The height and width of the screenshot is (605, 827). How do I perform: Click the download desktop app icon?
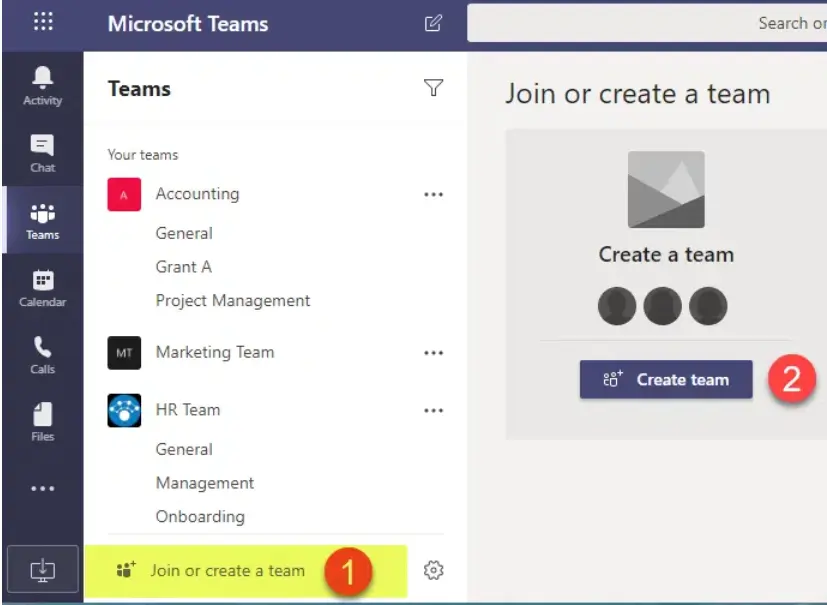pos(43,570)
